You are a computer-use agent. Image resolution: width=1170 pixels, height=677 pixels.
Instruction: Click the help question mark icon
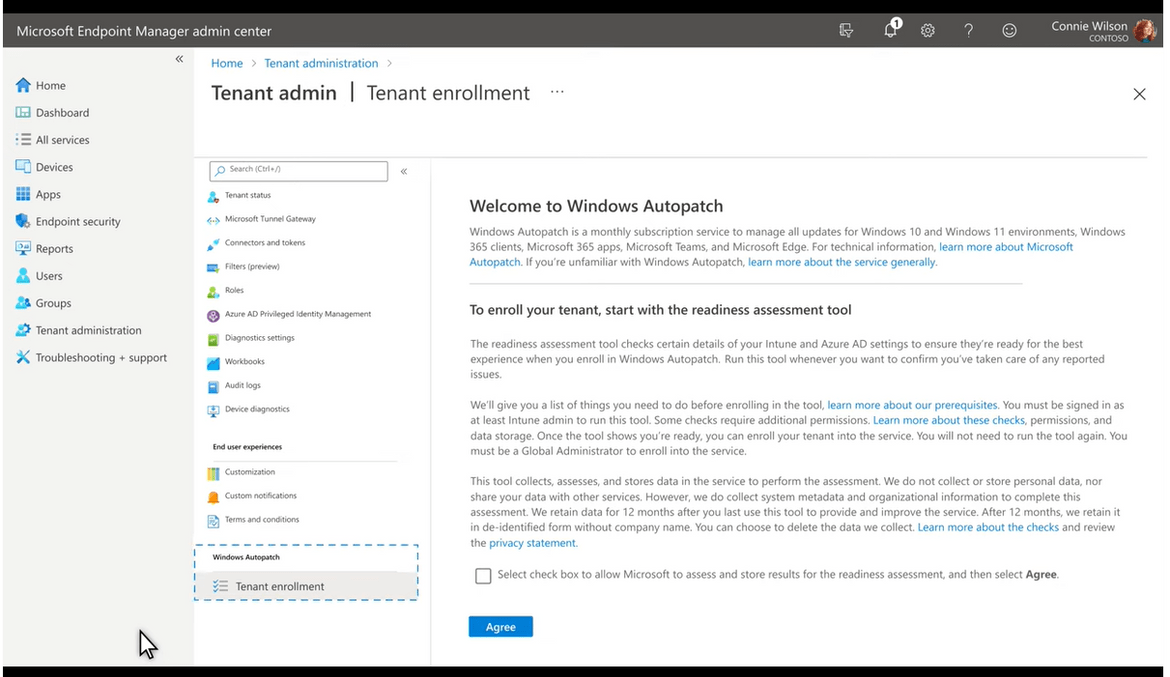click(x=969, y=31)
